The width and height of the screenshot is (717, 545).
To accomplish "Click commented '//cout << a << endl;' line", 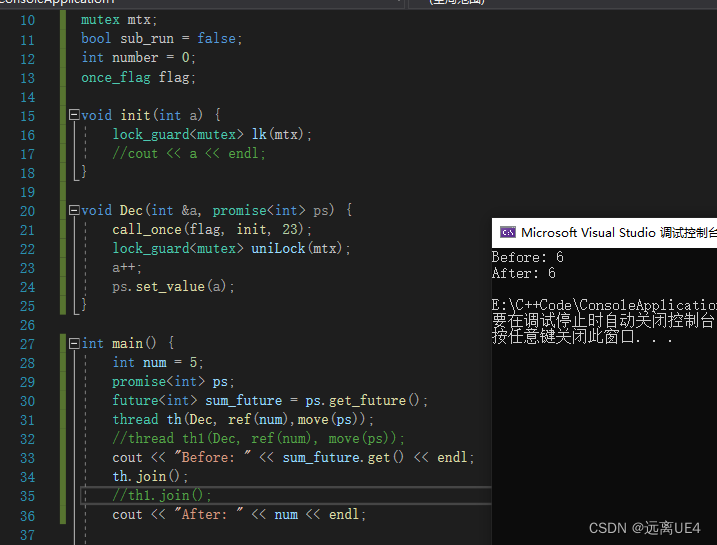I will click(189, 153).
